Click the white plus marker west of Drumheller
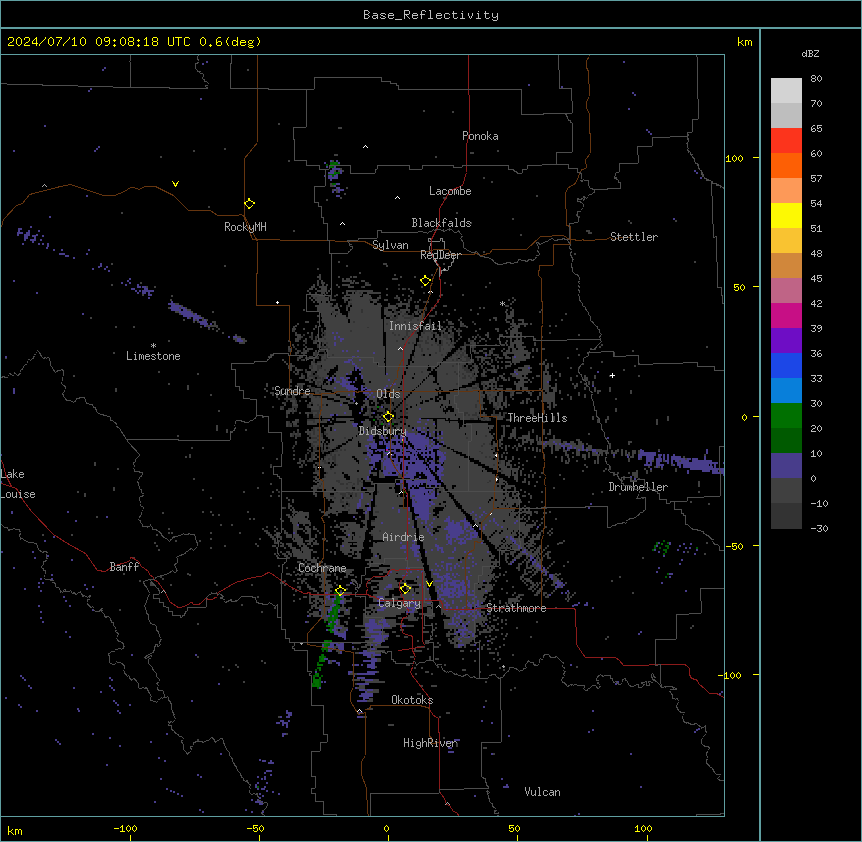This screenshot has height=842, width=862. (612, 375)
